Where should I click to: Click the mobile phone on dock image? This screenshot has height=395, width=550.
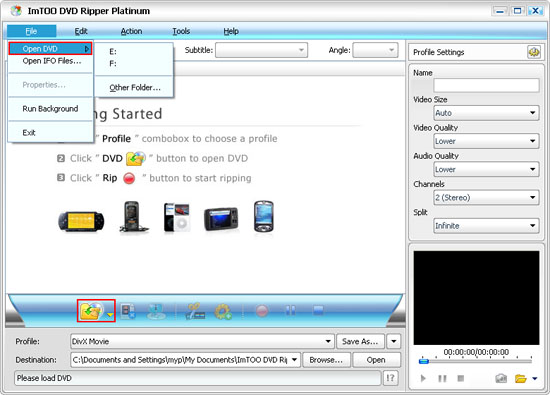coord(133,216)
